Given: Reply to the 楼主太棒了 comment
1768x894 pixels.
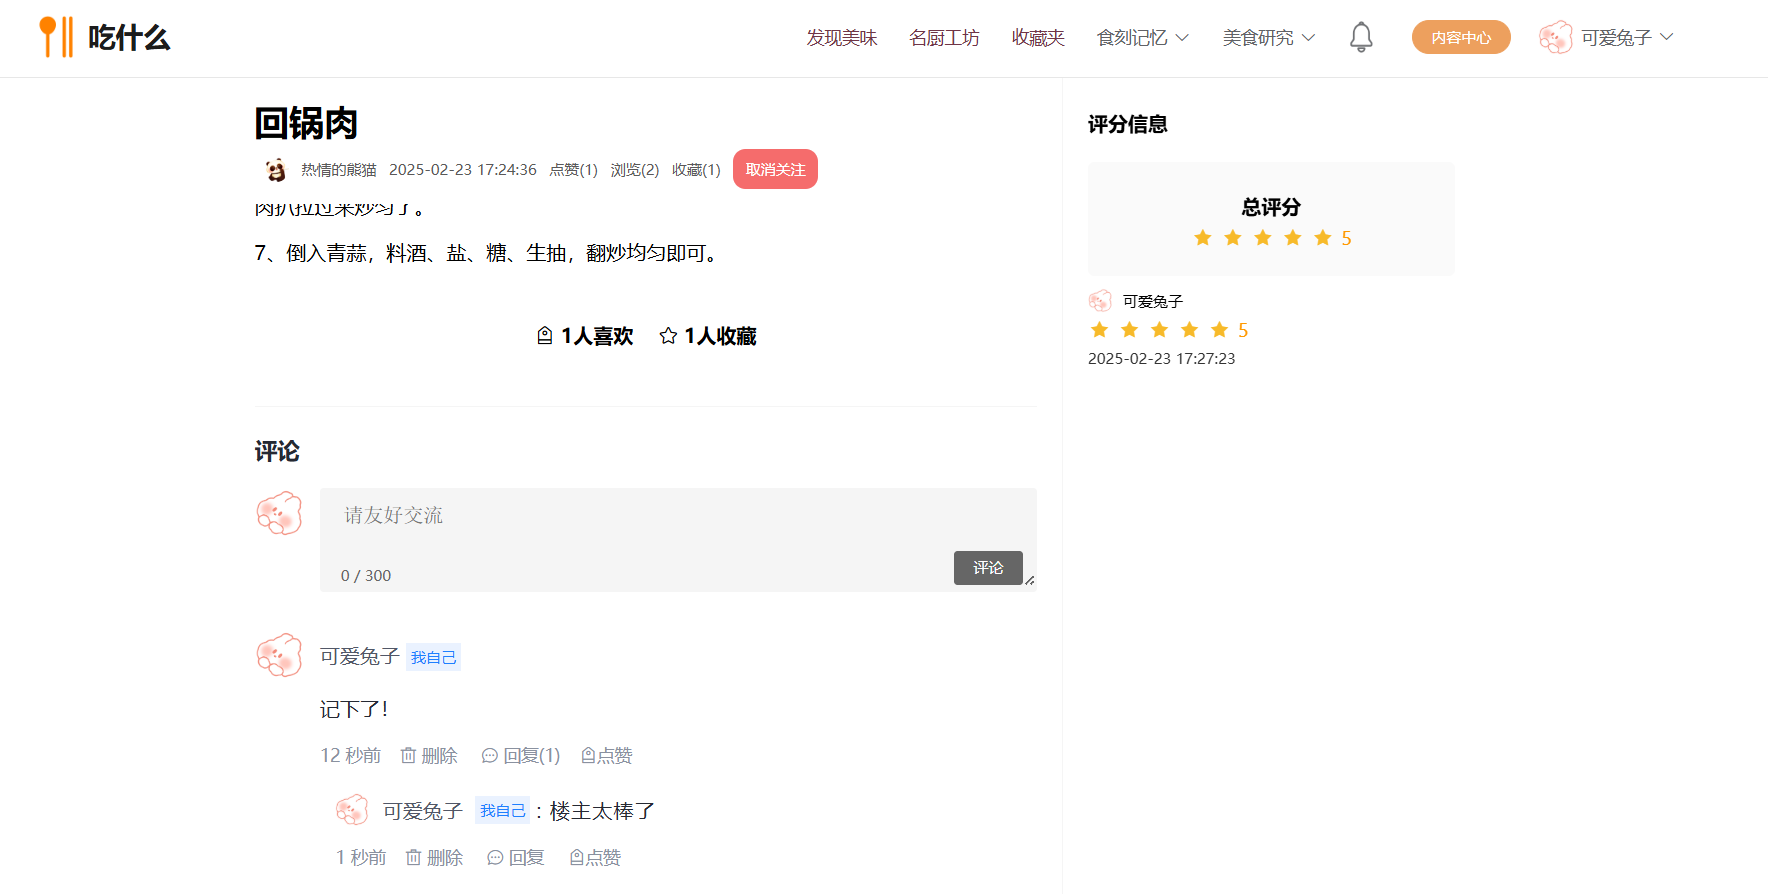Looking at the screenshot, I should (x=516, y=858).
